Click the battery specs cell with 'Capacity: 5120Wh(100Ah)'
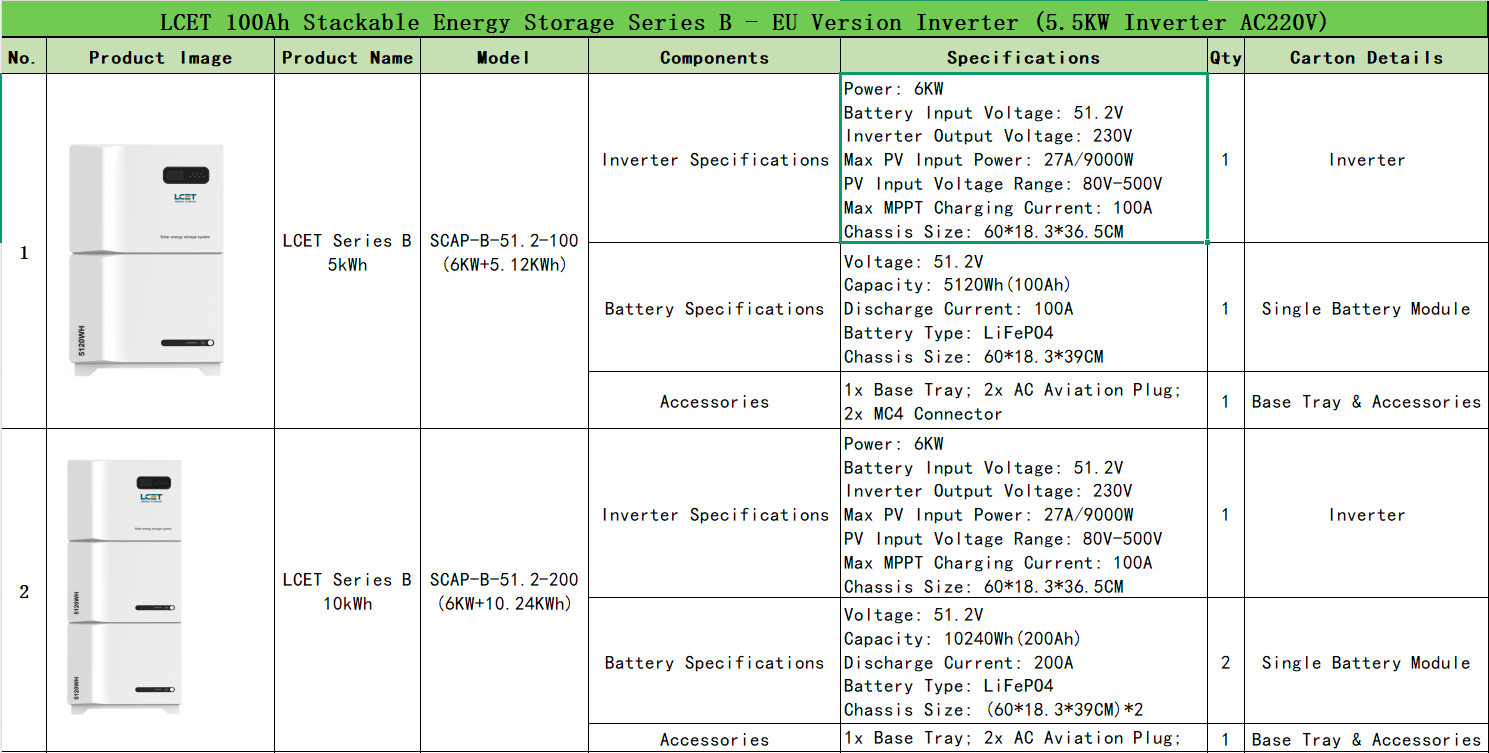Screen dimensions: 1489x753 click(1023, 308)
